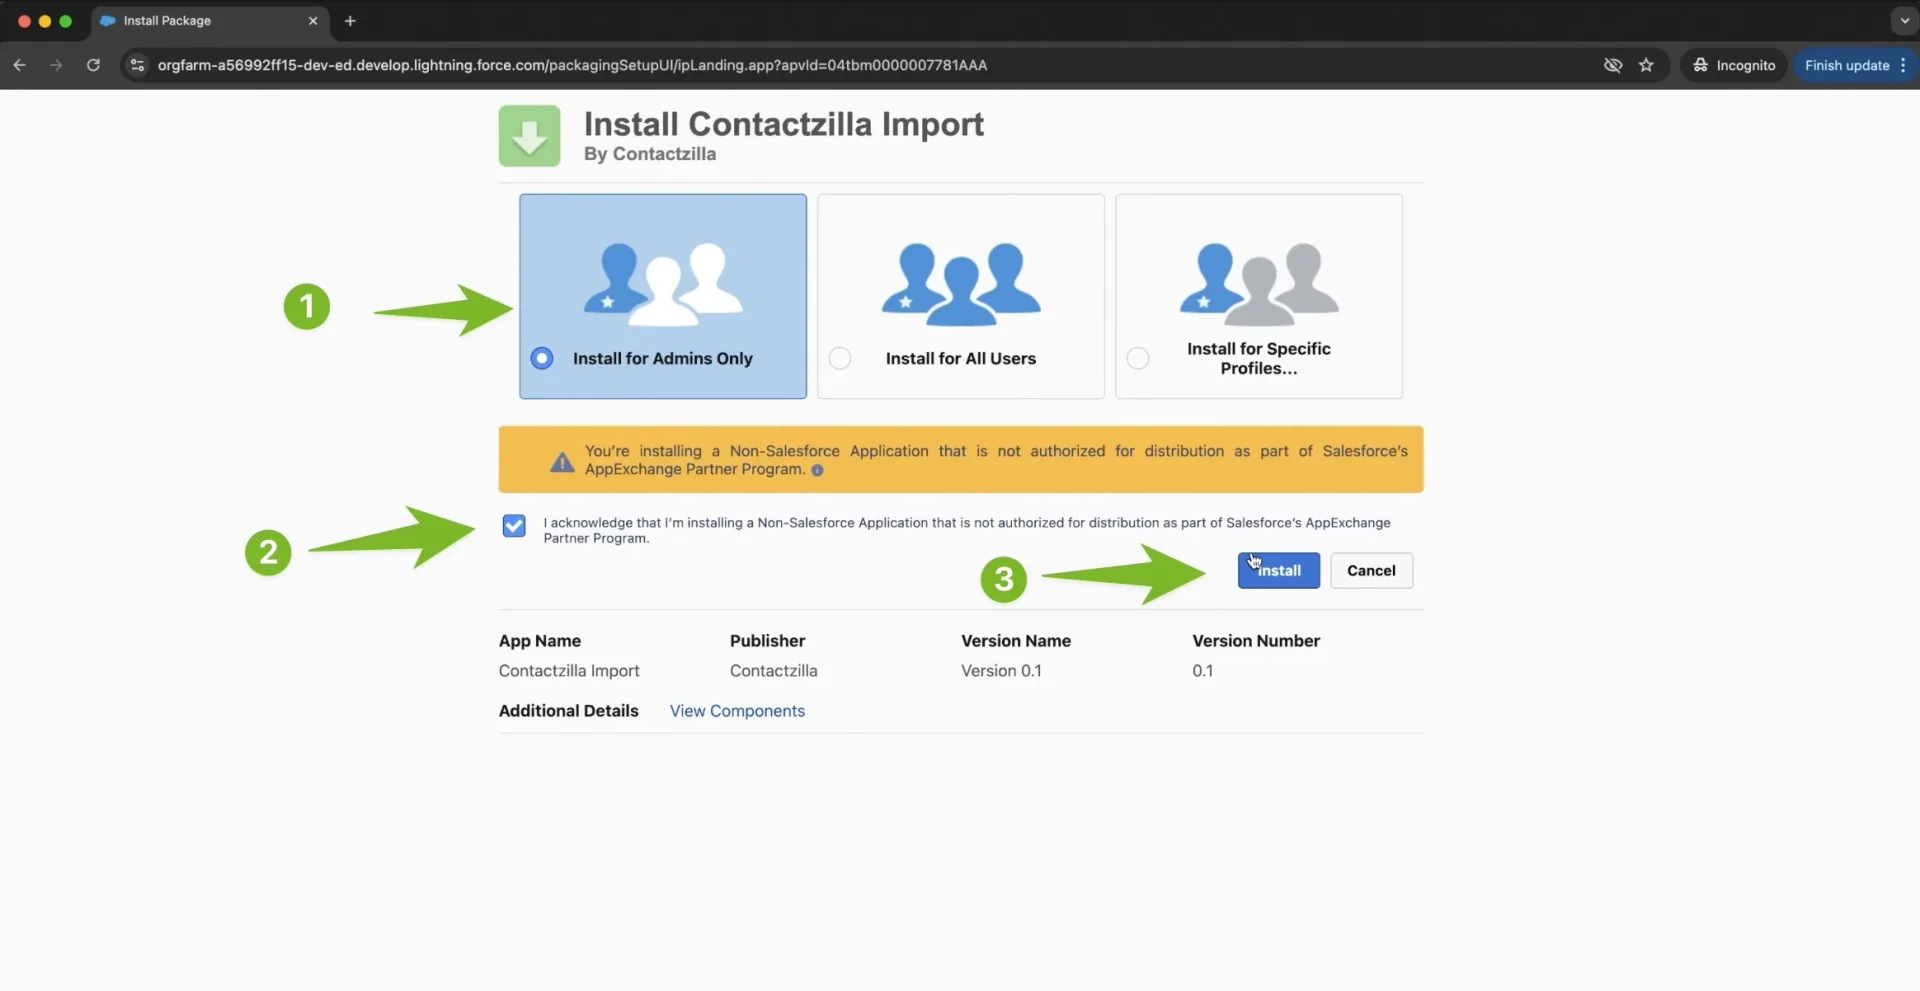Click the warning info icon after Partner Program
The width and height of the screenshot is (1920, 991).
point(817,470)
